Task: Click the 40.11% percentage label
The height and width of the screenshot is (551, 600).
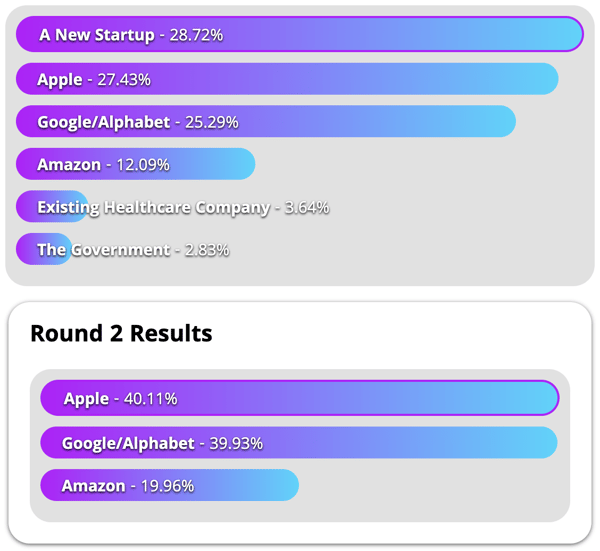Action: [150, 399]
